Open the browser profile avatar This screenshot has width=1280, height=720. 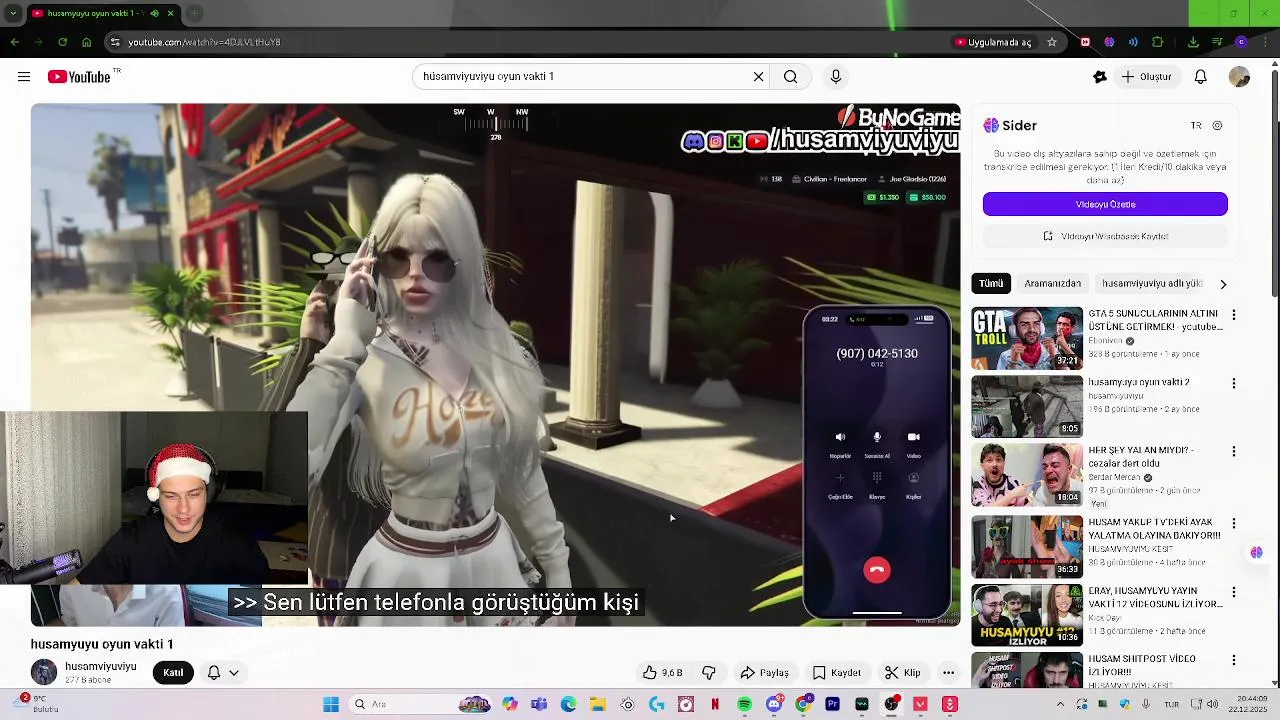(x=1241, y=42)
